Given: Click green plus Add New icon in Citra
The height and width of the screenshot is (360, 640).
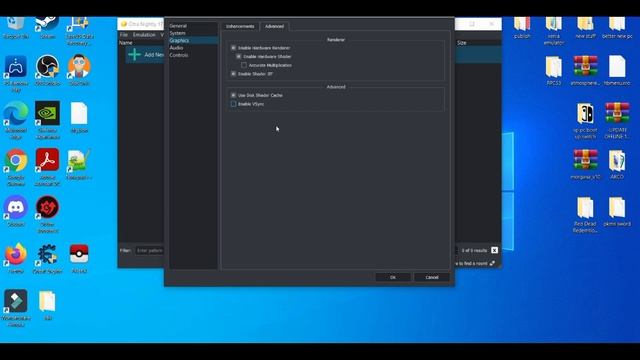Looking at the screenshot, I should [134, 54].
